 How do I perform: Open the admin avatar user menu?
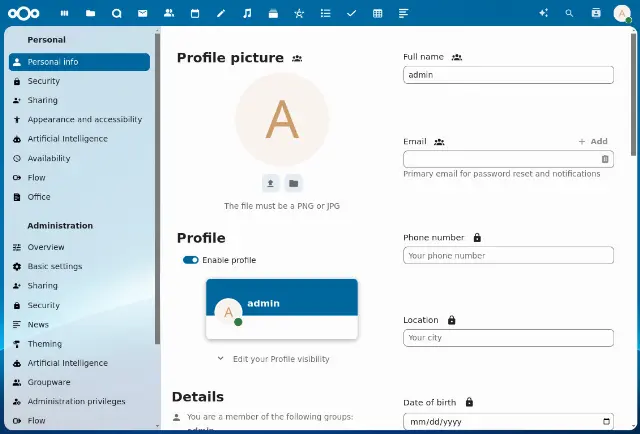point(622,13)
